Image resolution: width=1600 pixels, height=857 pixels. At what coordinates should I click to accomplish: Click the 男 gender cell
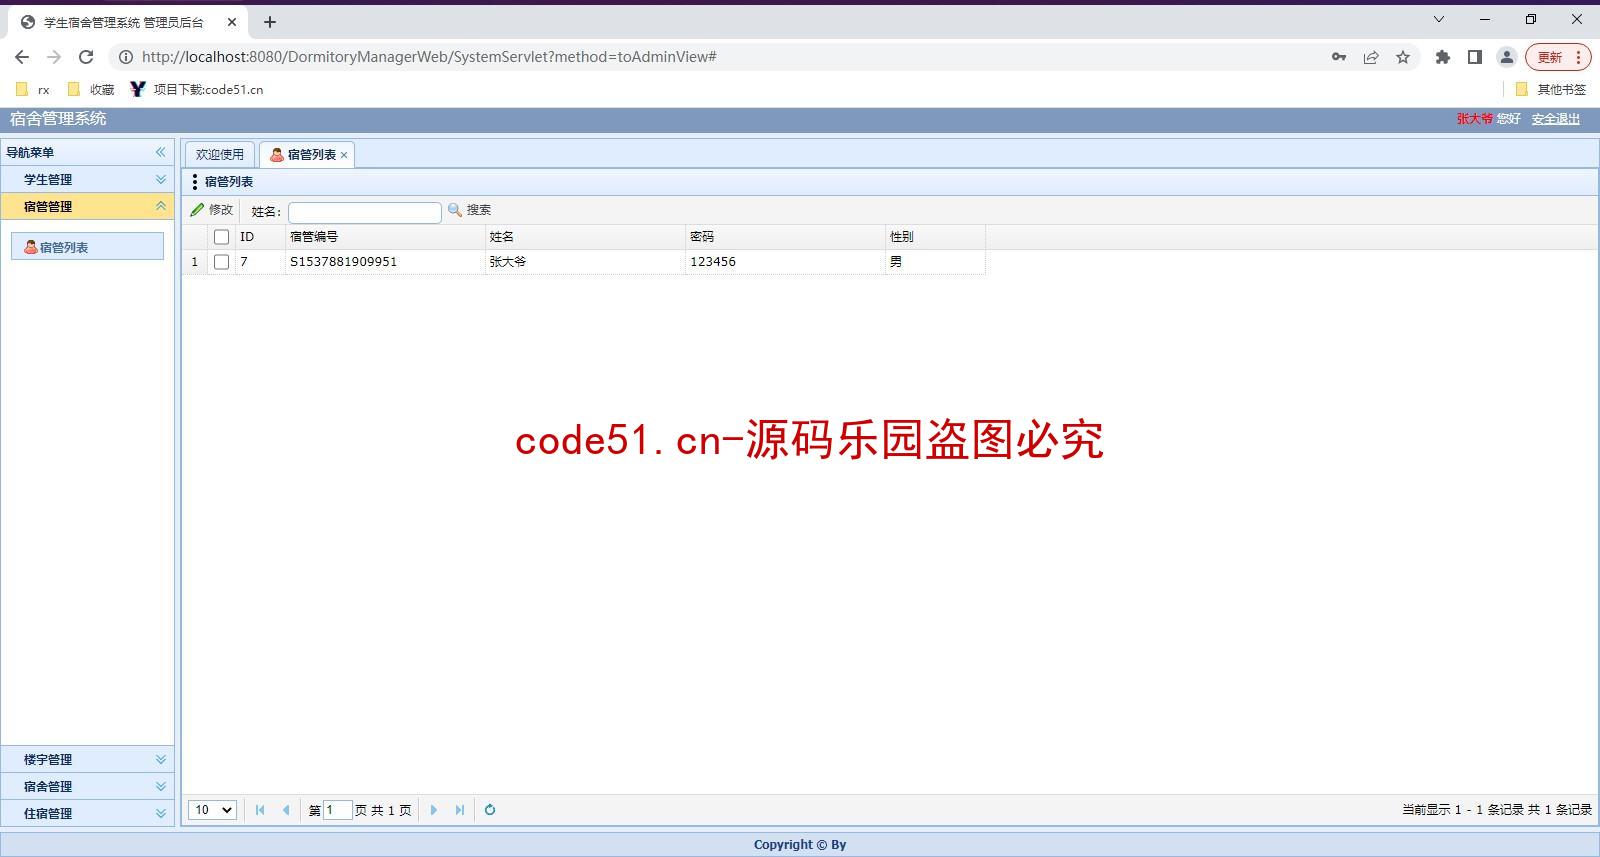(x=935, y=262)
